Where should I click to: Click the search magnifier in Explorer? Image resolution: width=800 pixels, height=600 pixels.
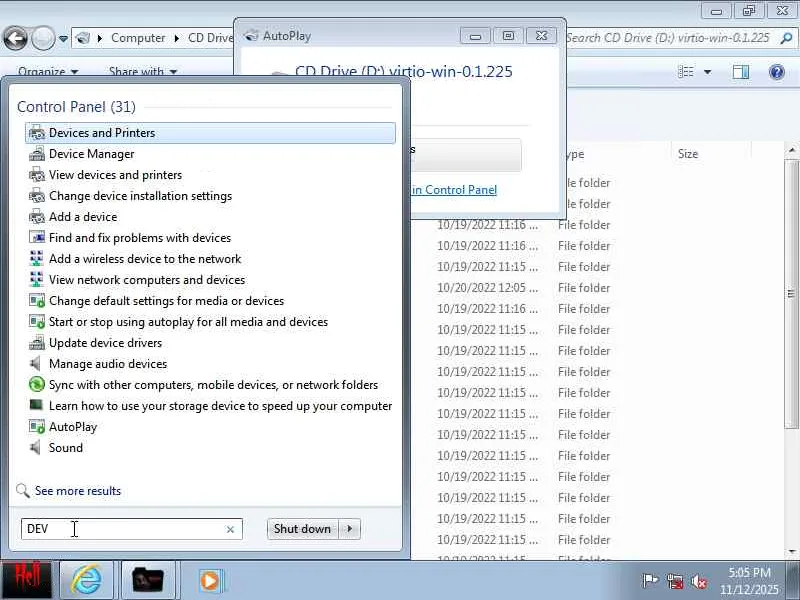coord(786,38)
